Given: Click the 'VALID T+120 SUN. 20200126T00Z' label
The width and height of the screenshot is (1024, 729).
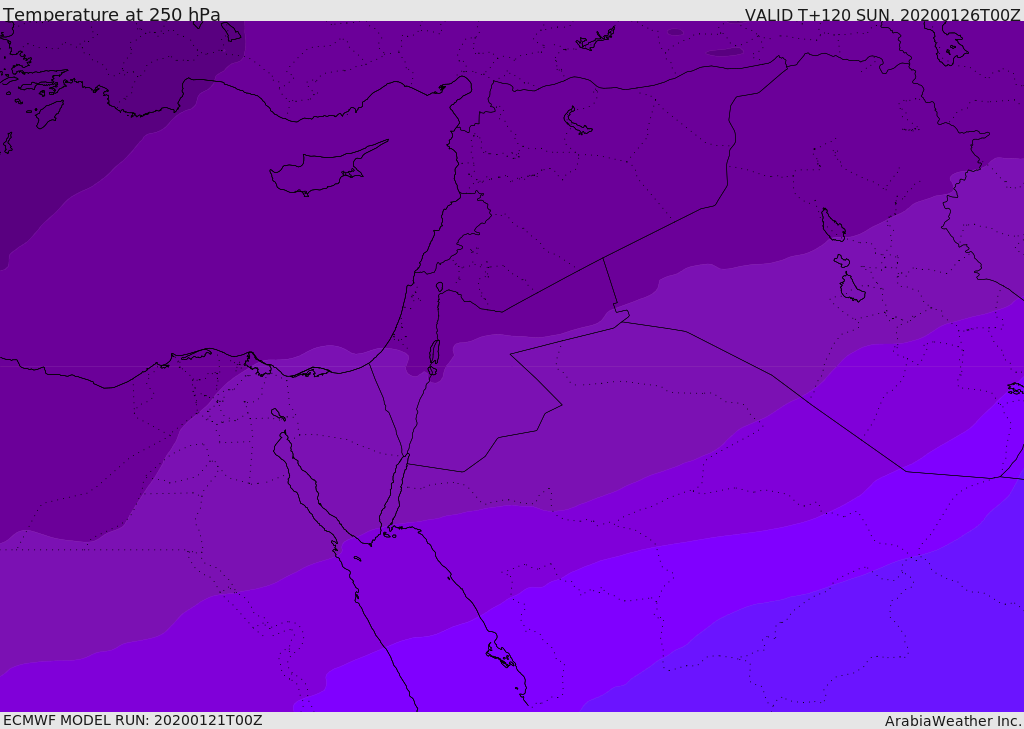Looking at the screenshot, I should (x=882, y=15).
